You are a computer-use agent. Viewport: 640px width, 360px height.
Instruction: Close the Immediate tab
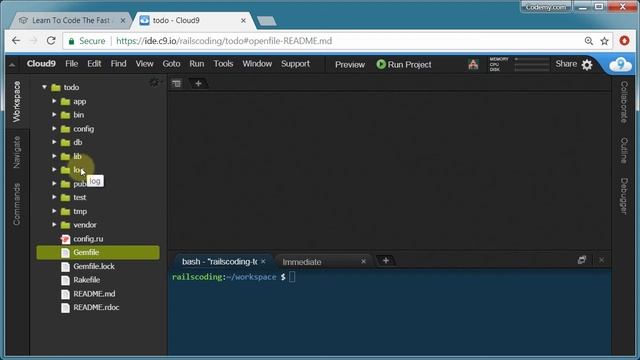(363, 261)
